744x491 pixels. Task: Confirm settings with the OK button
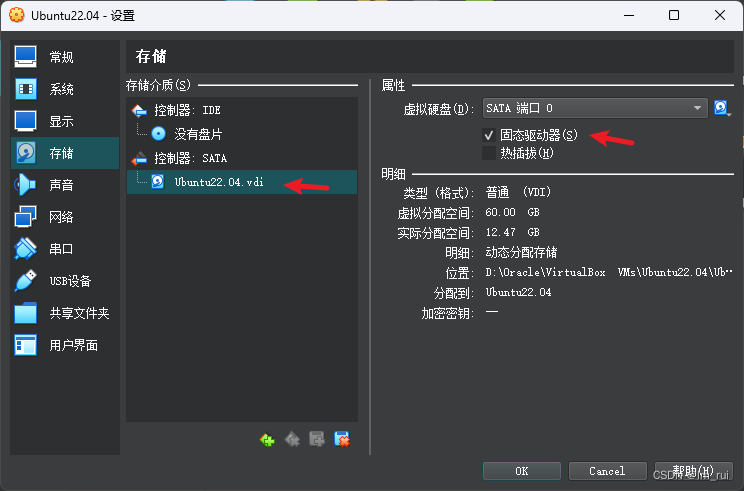(x=522, y=471)
